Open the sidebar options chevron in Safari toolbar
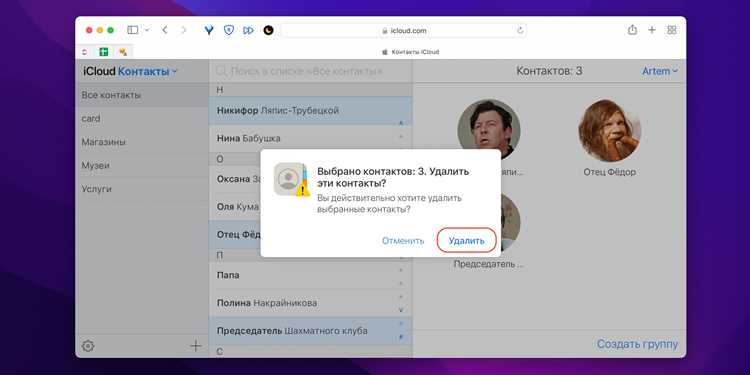Viewport: 750px width, 375px height. pos(147,30)
